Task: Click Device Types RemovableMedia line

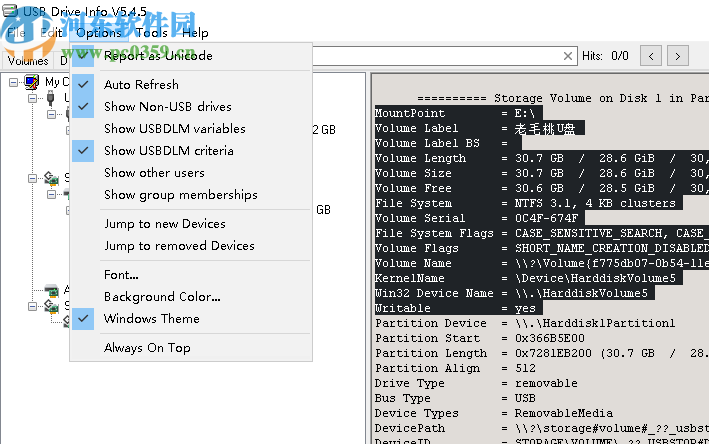Action: point(494,413)
